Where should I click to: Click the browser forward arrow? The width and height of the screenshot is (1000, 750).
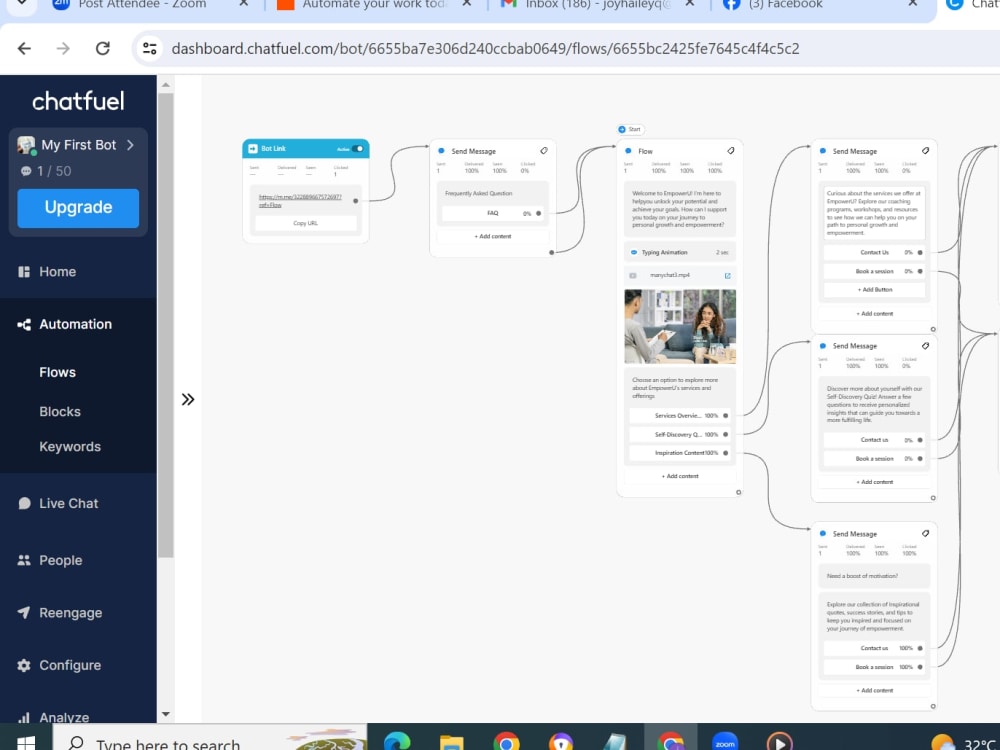[63, 48]
